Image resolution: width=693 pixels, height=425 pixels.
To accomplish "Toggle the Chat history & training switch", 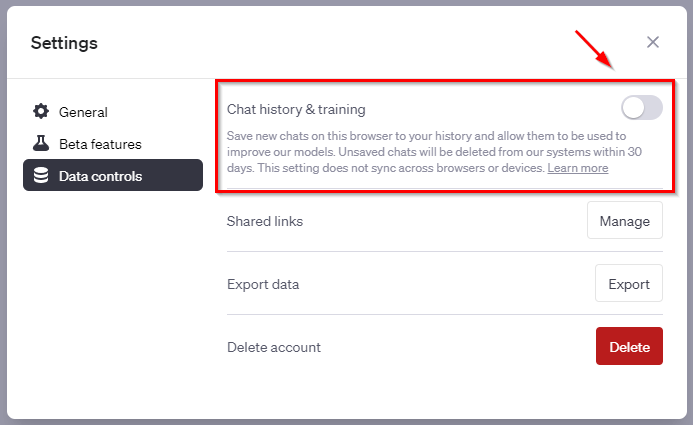I will point(641,108).
